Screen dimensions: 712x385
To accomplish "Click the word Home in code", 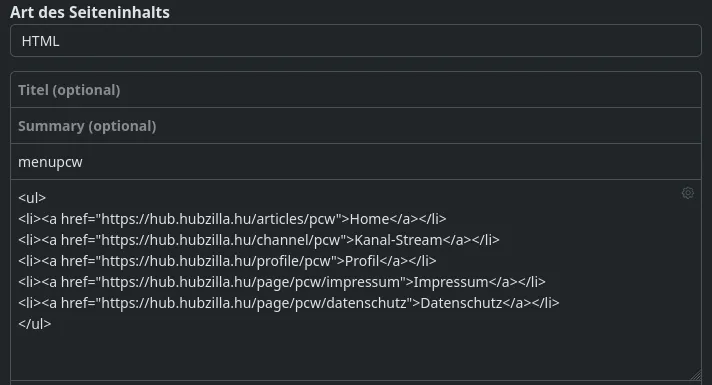I will pos(370,219).
